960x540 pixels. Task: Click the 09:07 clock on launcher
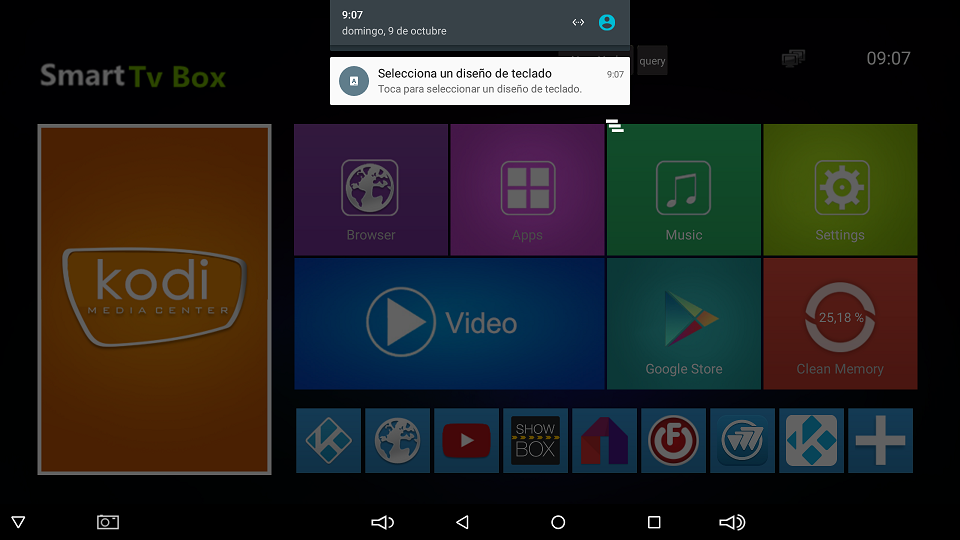click(888, 59)
